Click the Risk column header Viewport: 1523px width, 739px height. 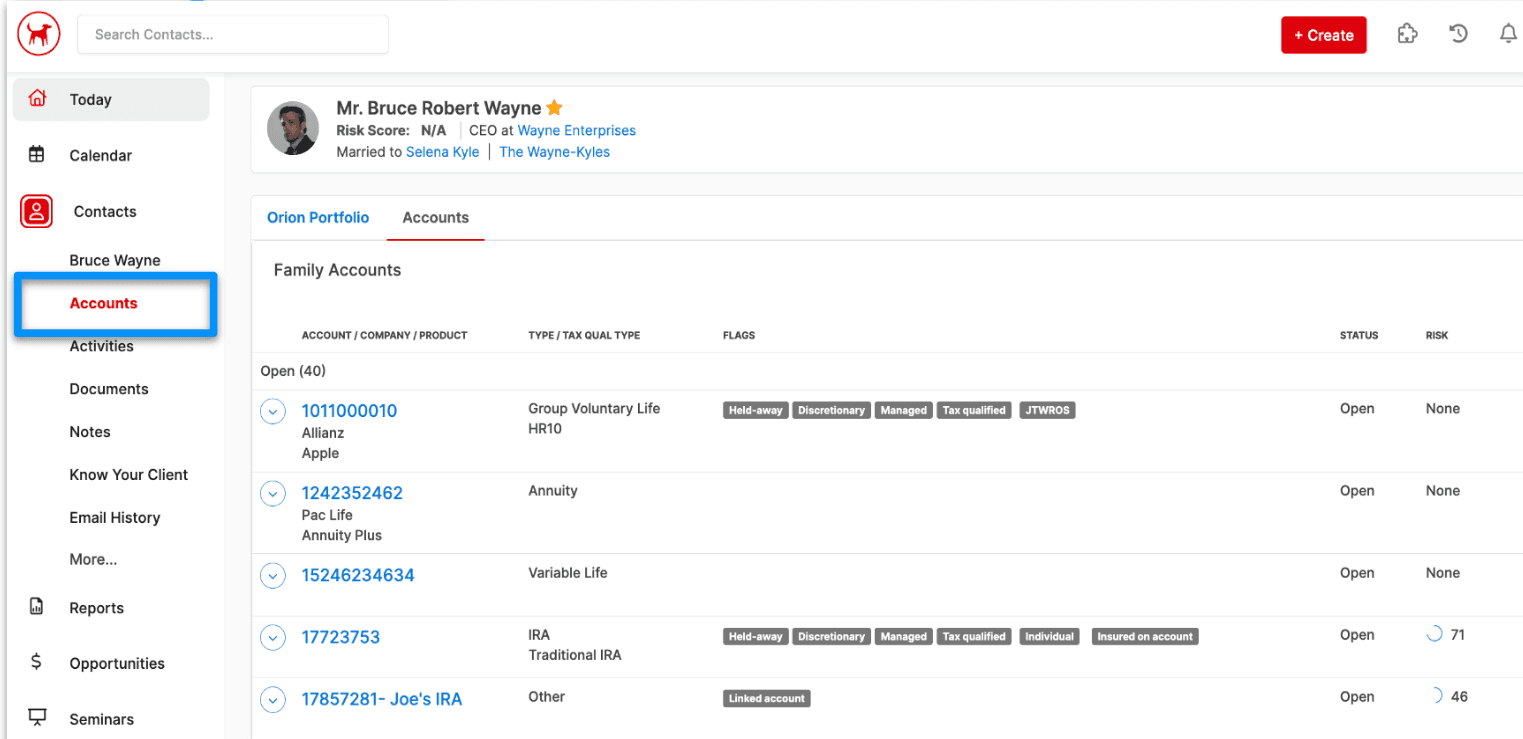[x=1437, y=335]
